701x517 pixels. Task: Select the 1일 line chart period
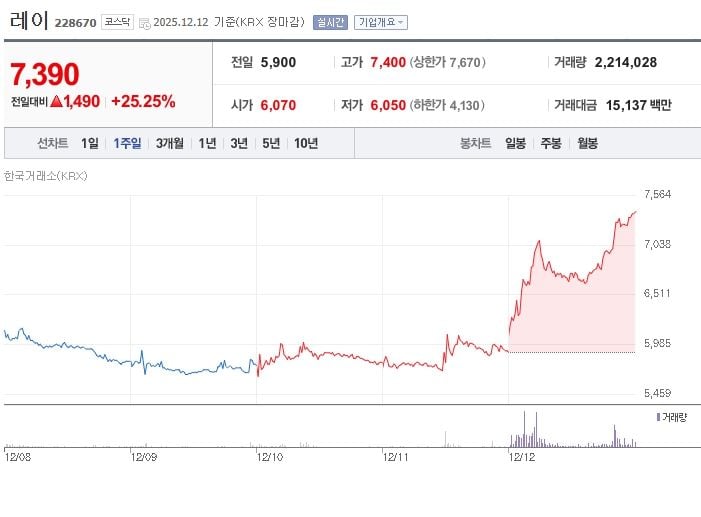pos(90,143)
